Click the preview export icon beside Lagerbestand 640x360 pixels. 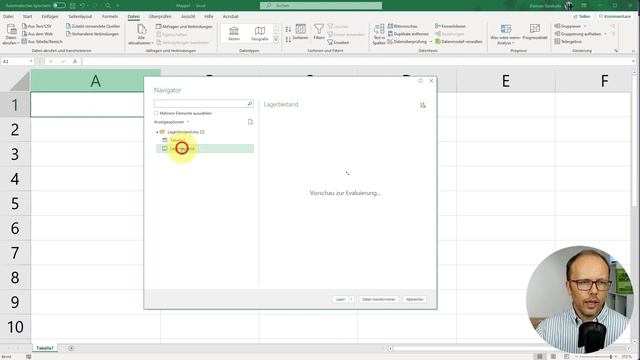point(423,105)
